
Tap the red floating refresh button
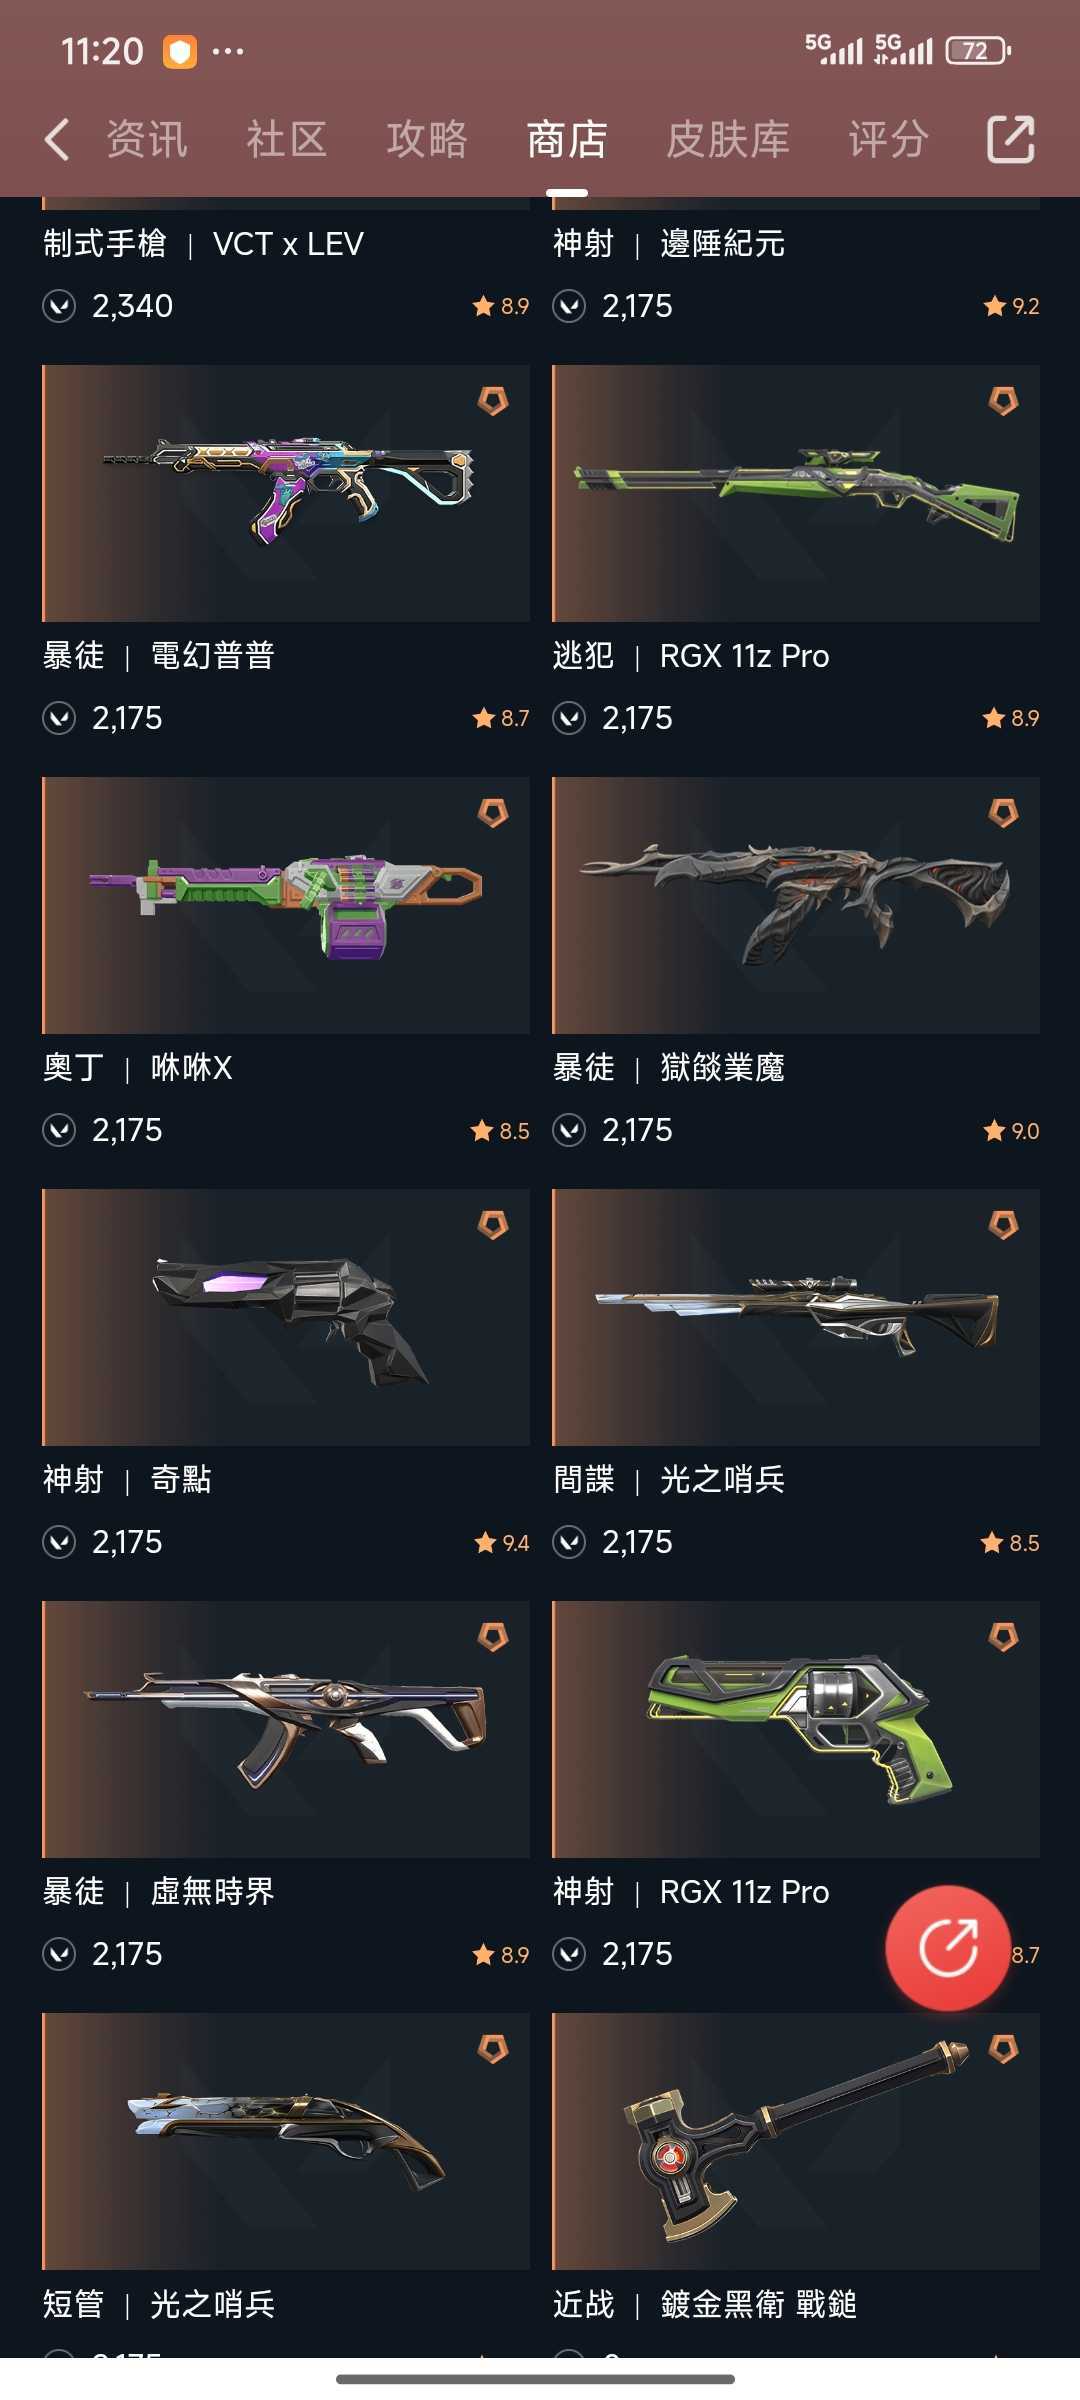[948, 1947]
